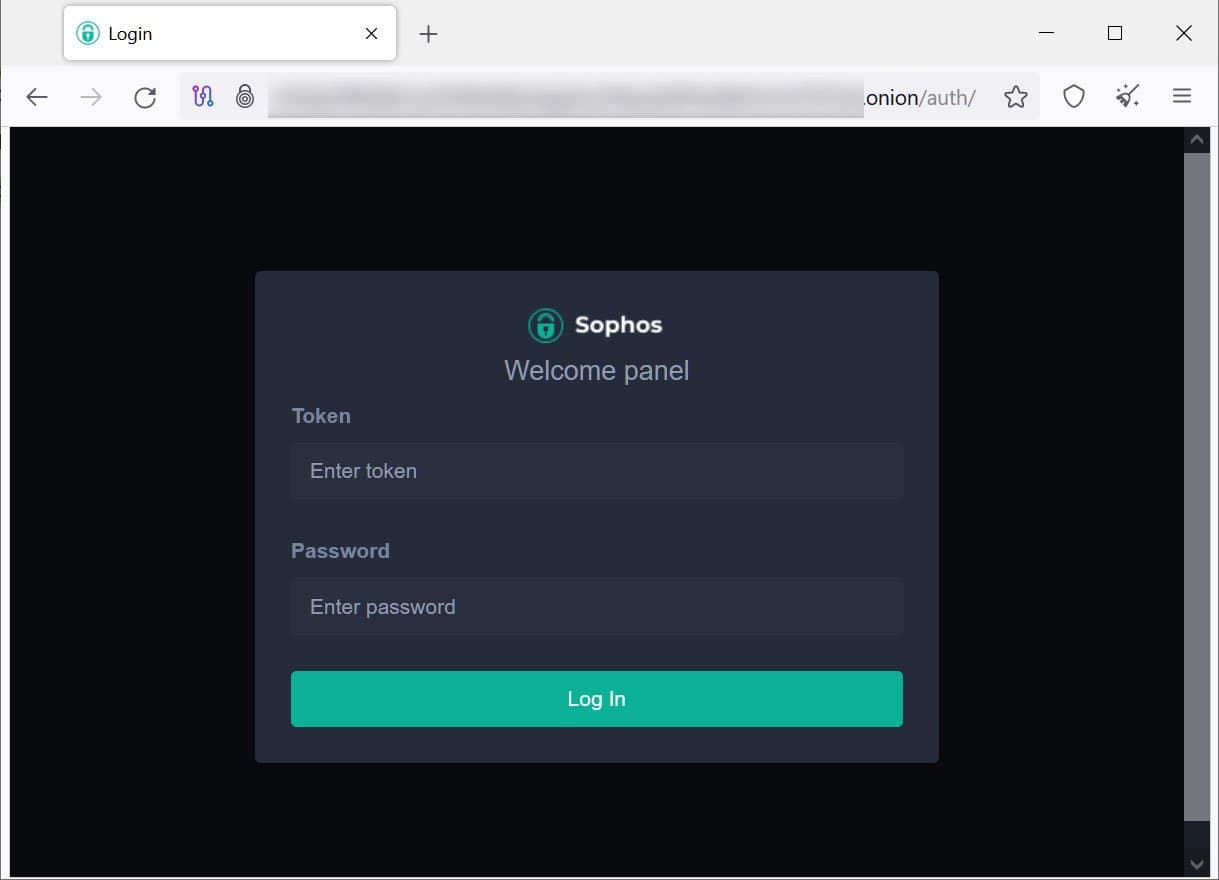The image size is (1219, 880).
Task: Click the Enter token input field
Action: click(596, 470)
